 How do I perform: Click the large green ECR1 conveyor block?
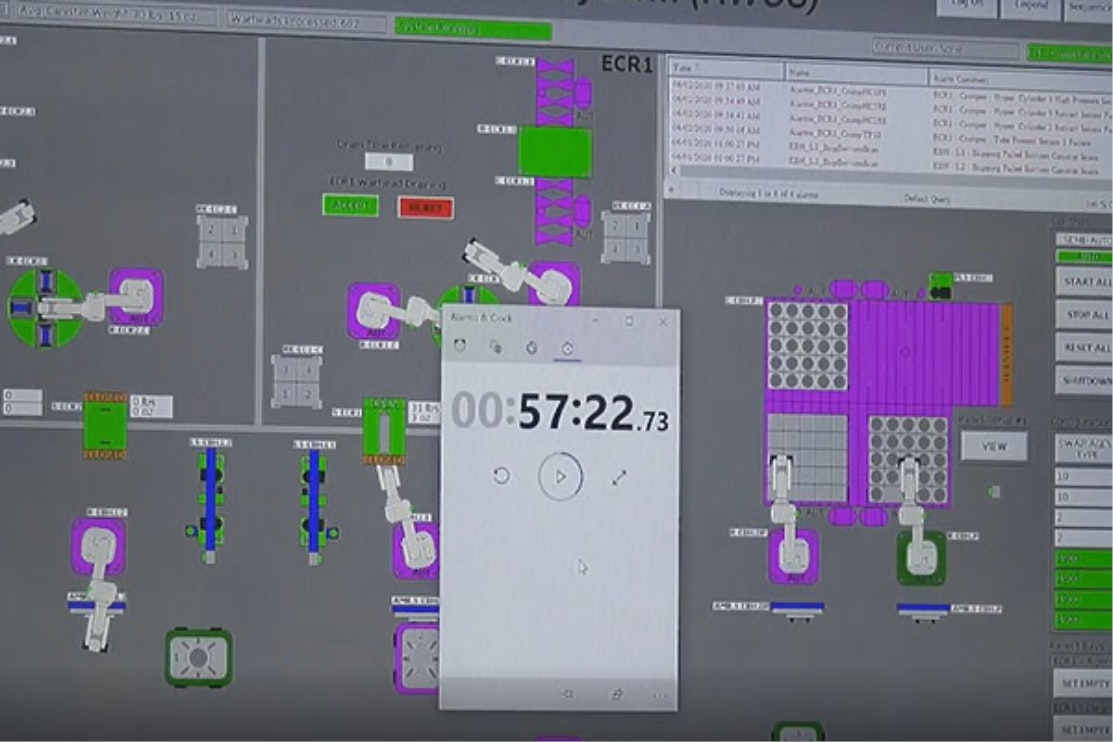click(x=554, y=151)
